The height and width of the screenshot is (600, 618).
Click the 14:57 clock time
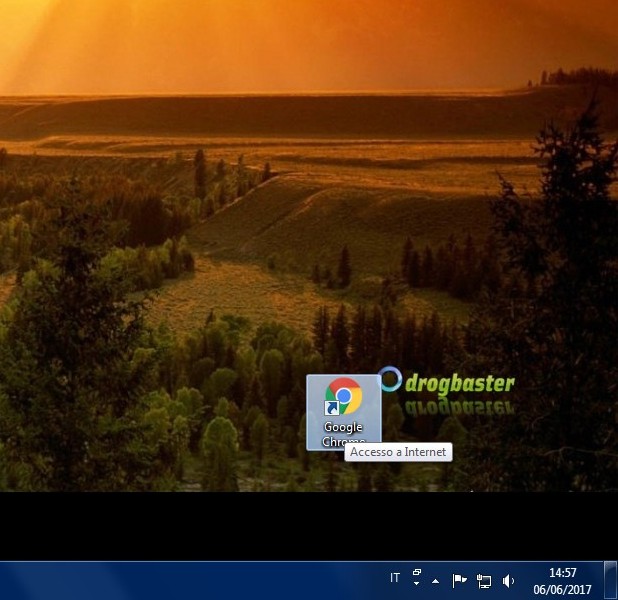[x=563, y=573]
